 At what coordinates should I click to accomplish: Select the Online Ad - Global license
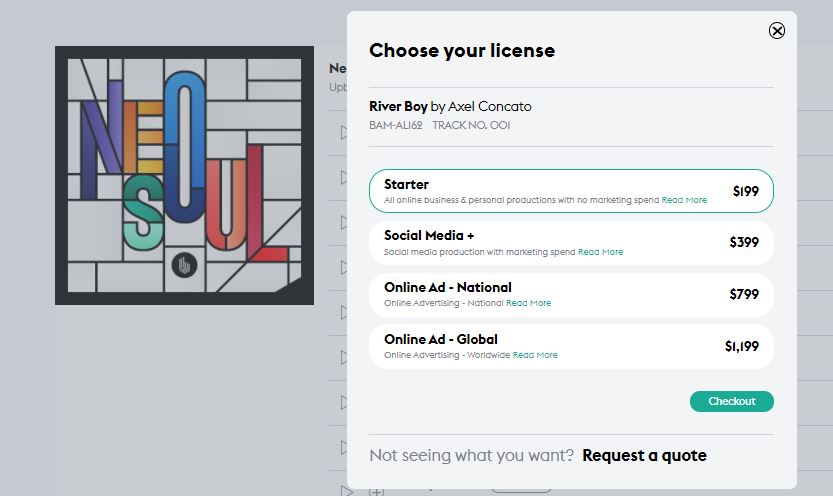[x=571, y=346]
